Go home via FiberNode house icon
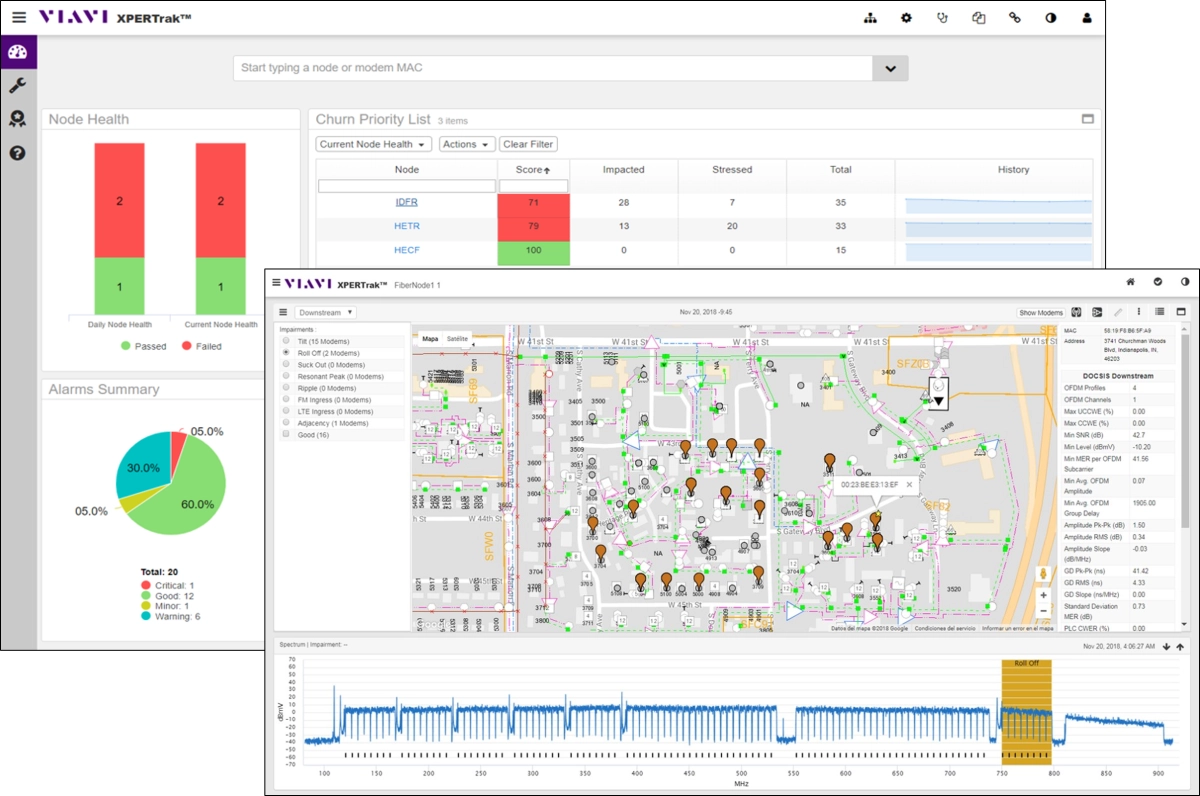Screen dimensions: 1200x796 1130,284
